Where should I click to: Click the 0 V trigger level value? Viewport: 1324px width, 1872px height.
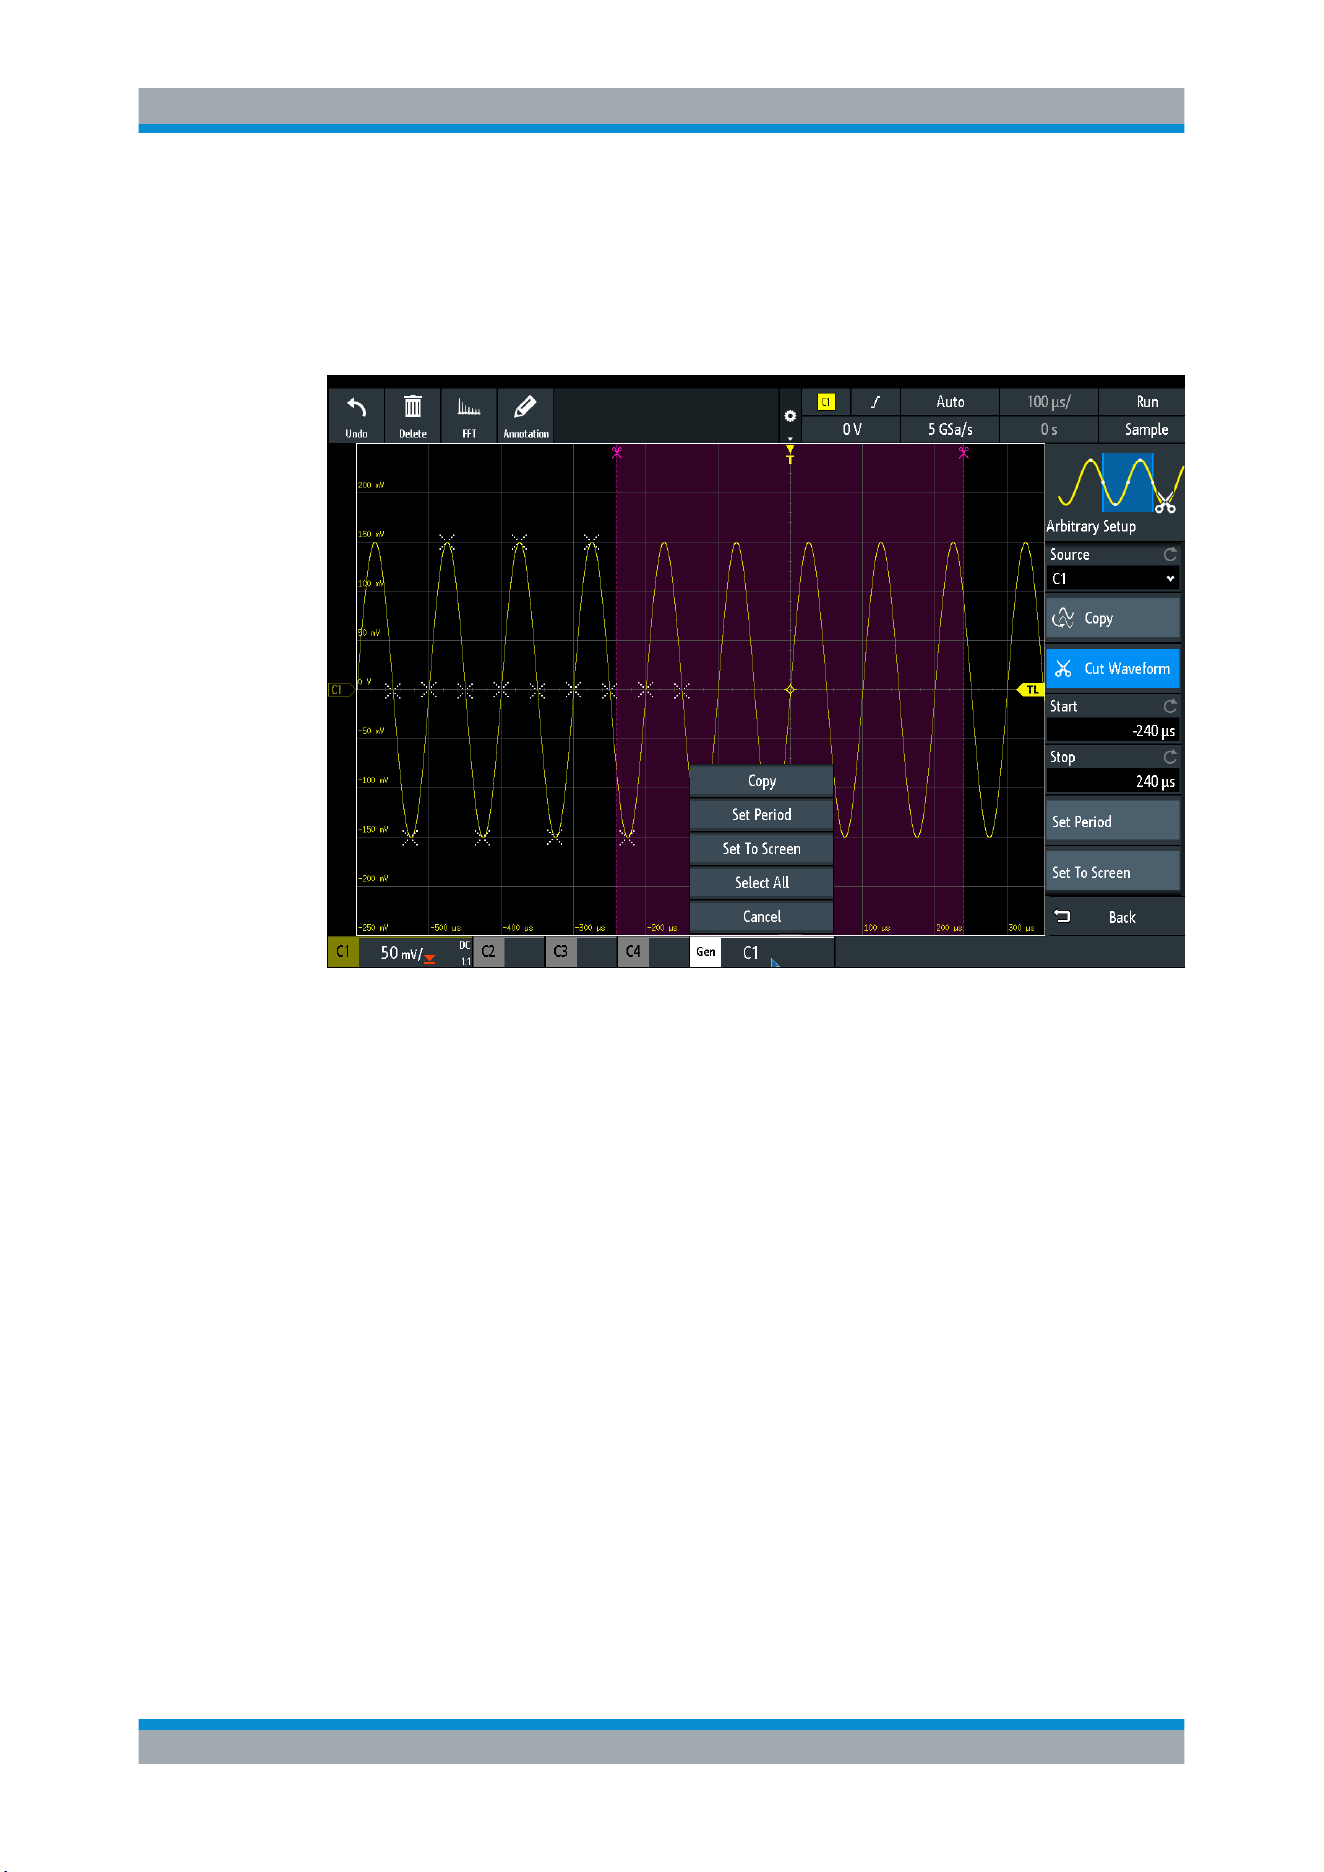851,429
